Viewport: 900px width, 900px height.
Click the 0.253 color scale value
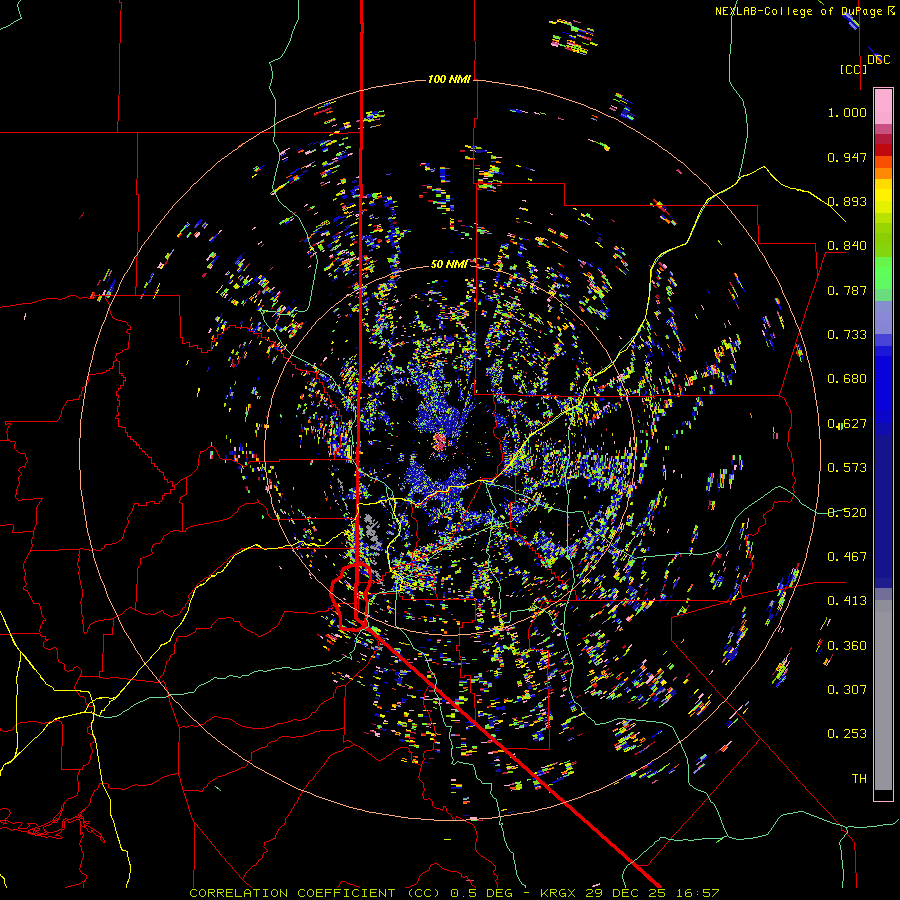tap(847, 734)
